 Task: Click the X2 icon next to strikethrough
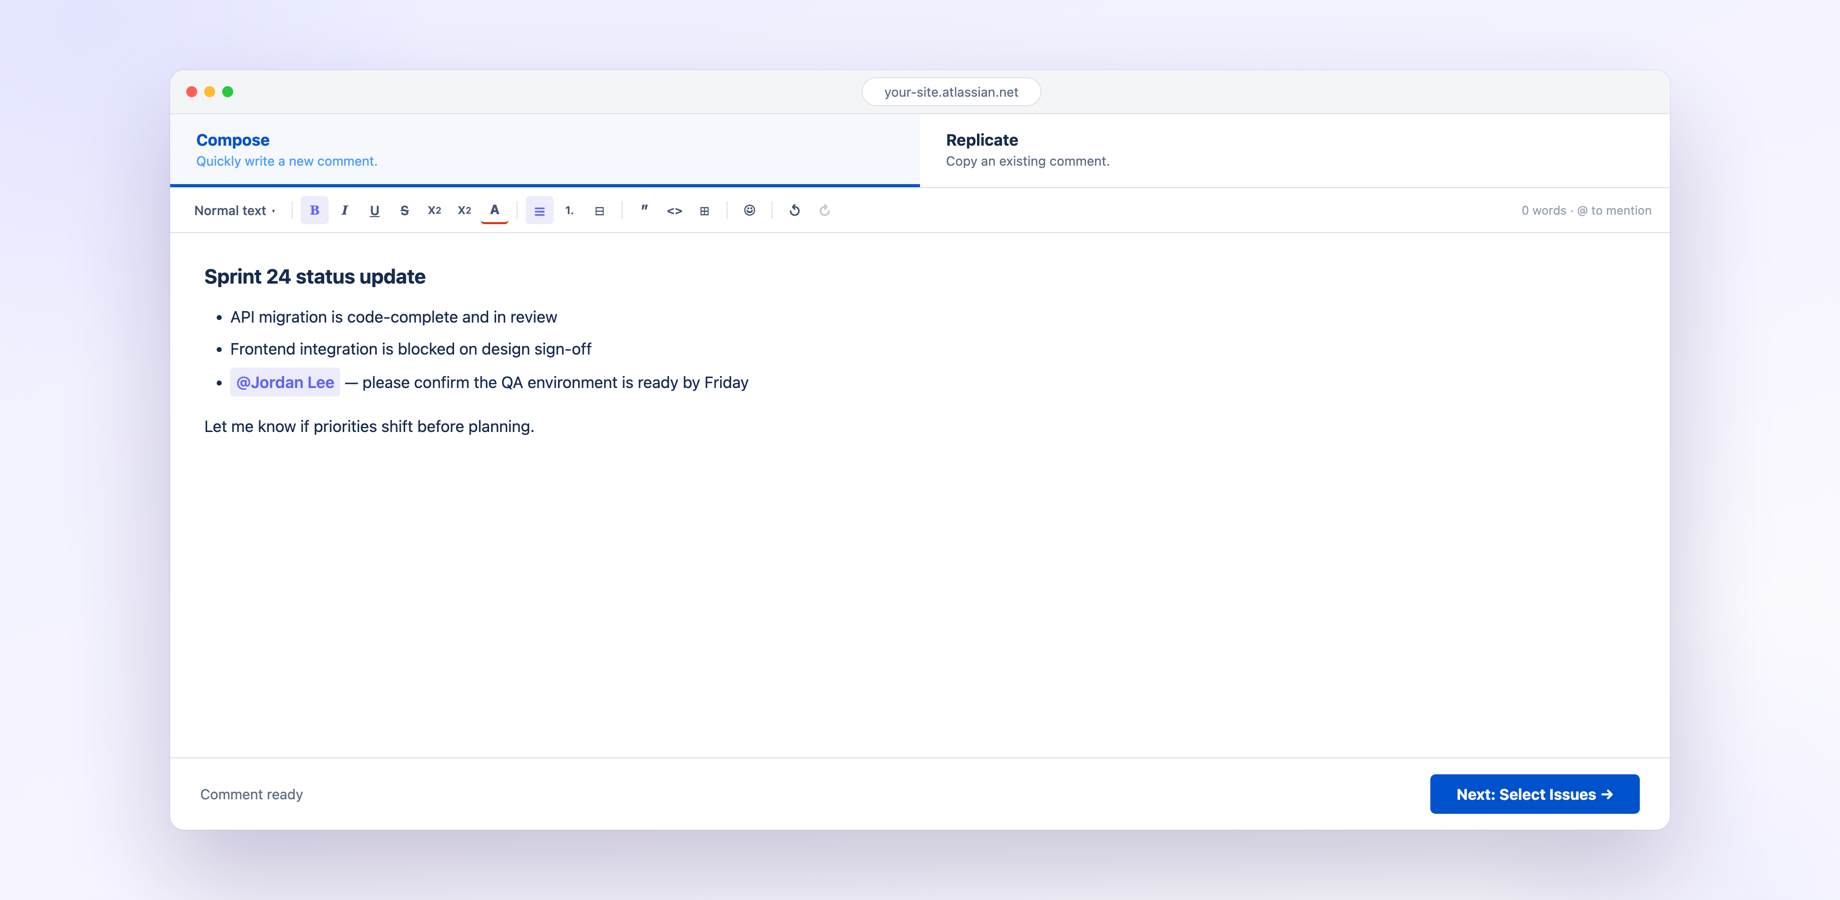tap(434, 210)
